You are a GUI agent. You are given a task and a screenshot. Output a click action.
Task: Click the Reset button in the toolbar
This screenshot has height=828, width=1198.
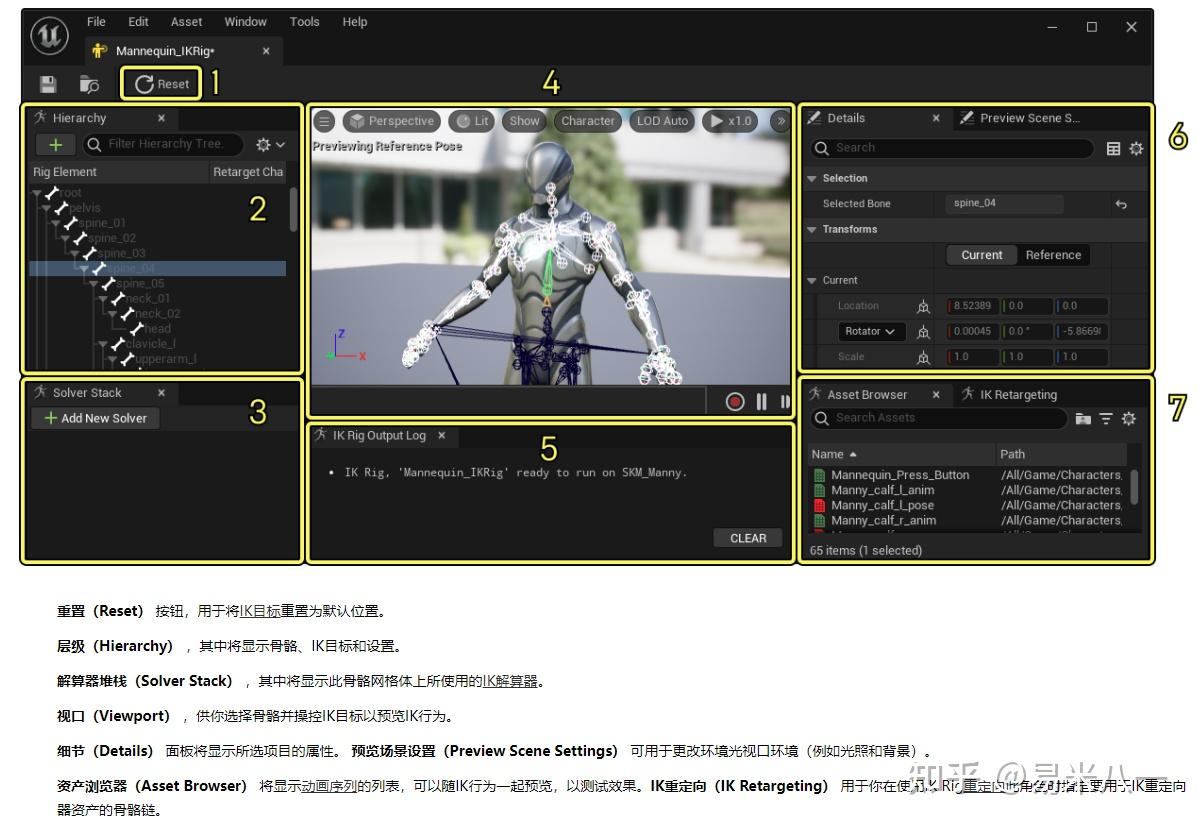(x=160, y=84)
